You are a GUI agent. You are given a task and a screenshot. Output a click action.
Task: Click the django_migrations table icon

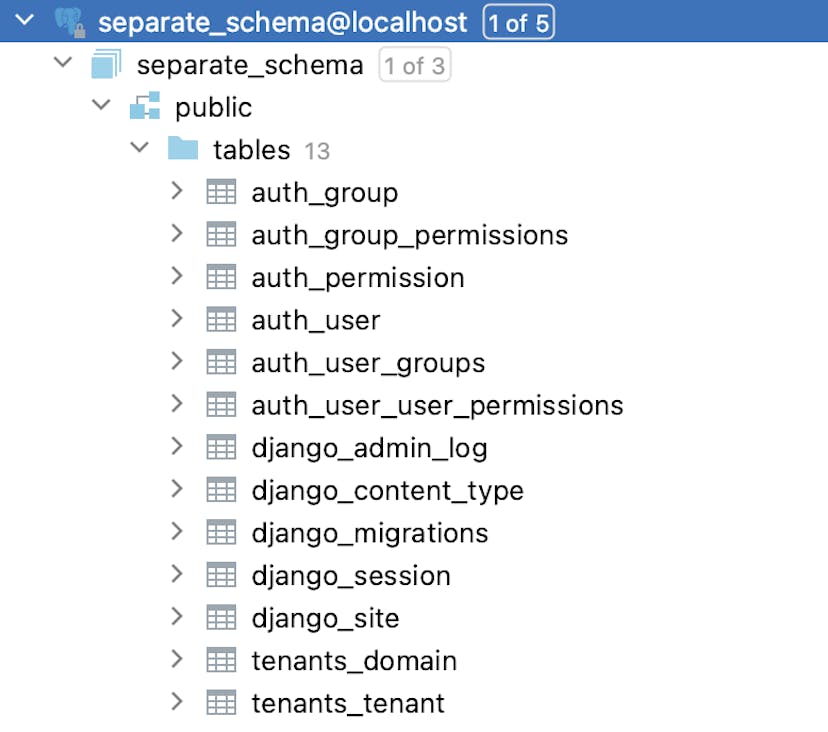[221, 533]
